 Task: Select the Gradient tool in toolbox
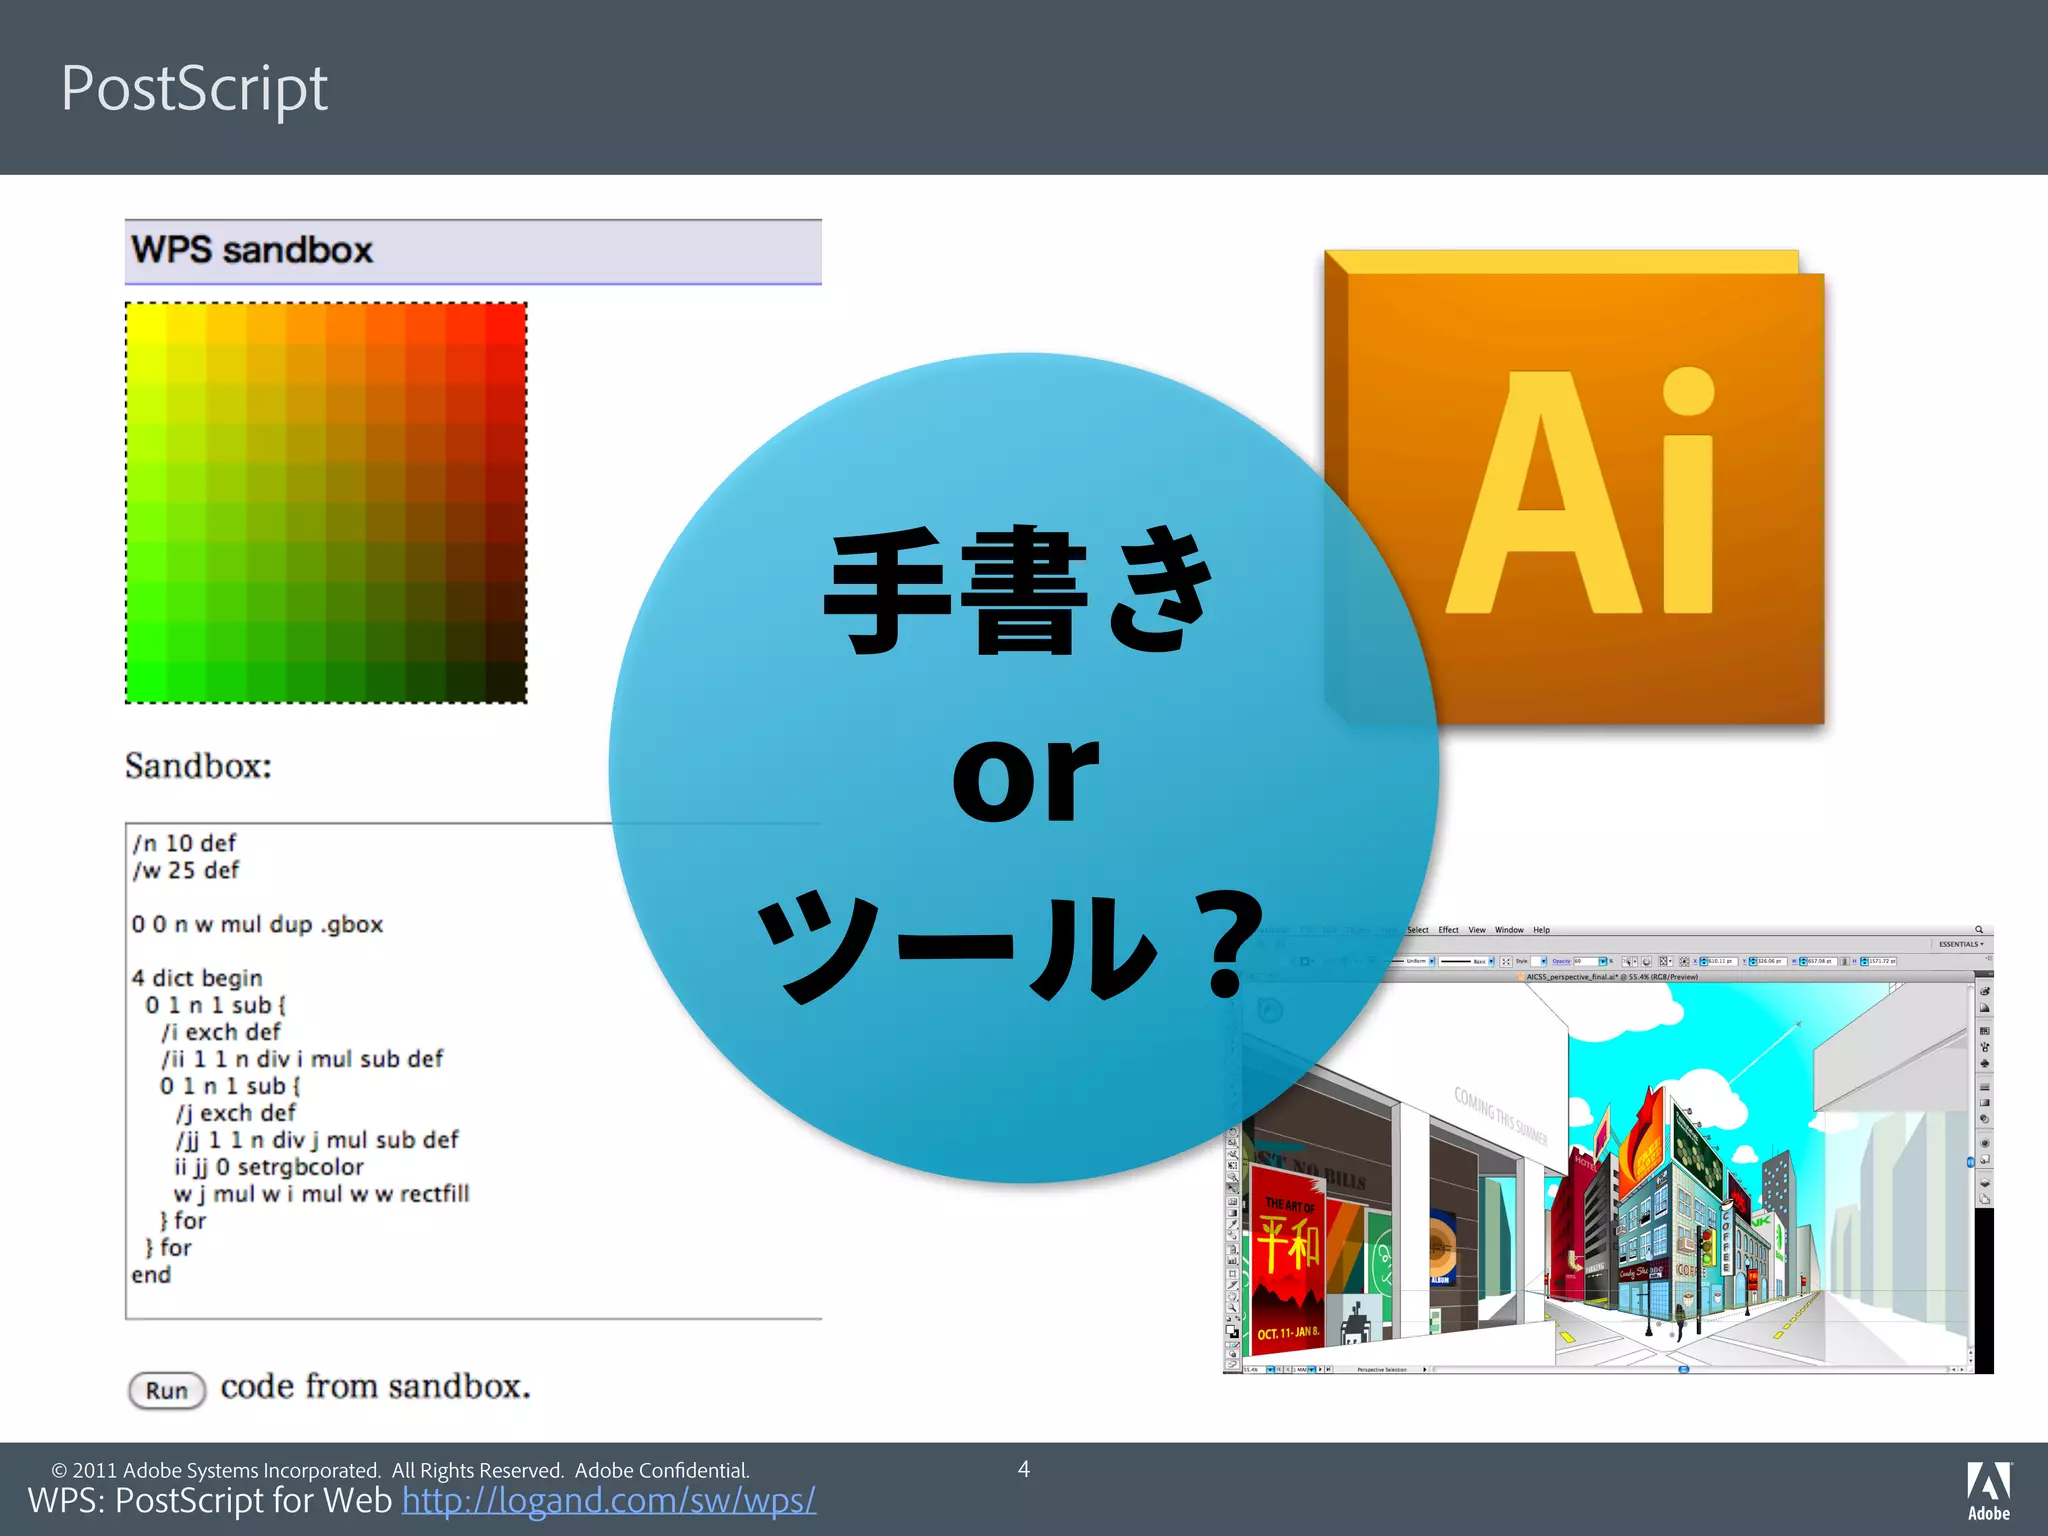(1233, 1212)
